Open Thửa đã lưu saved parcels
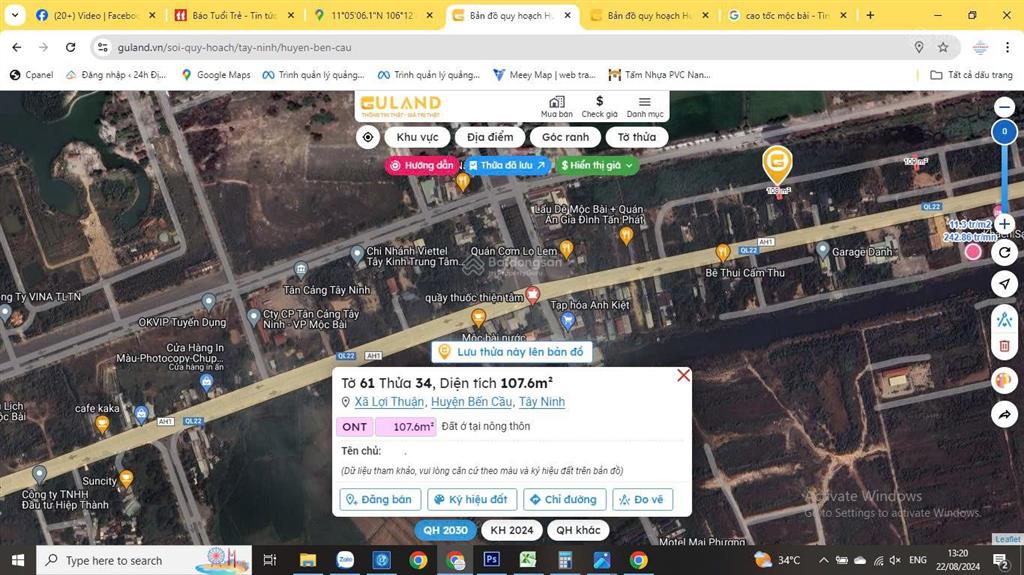The image size is (1024, 575). (x=508, y=165)
